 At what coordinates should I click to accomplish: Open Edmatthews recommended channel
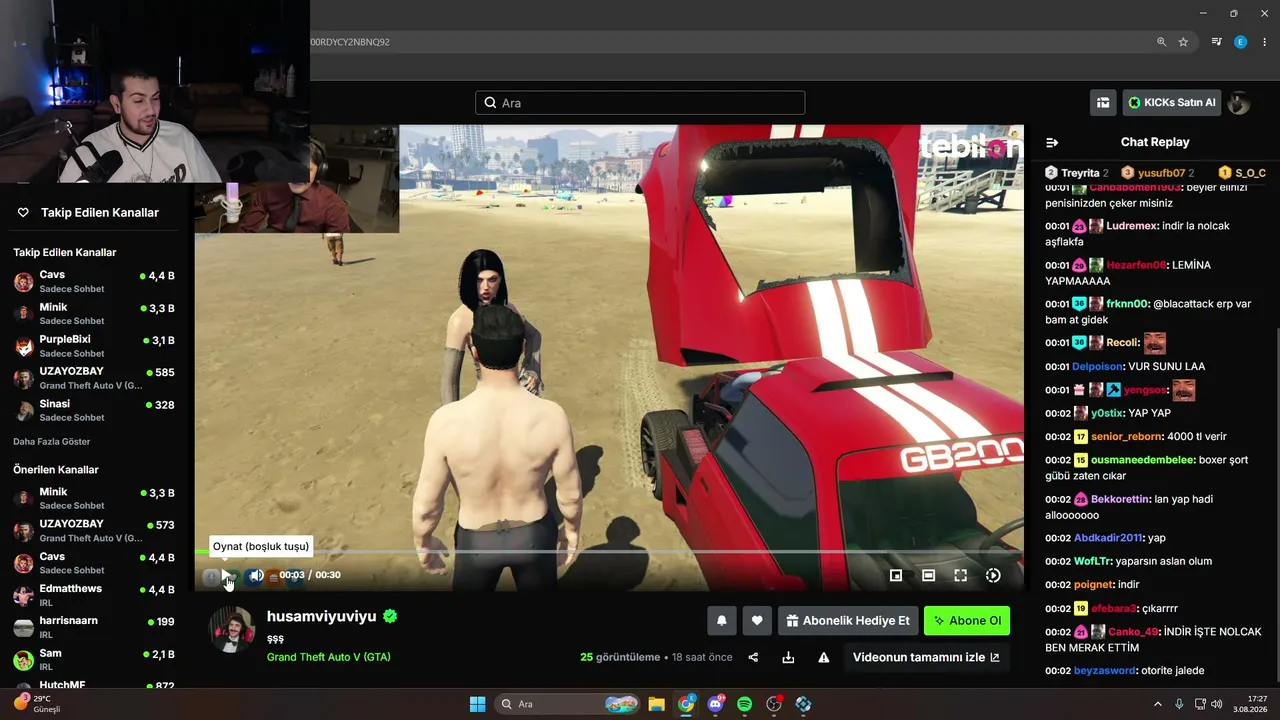click(95, 595)
